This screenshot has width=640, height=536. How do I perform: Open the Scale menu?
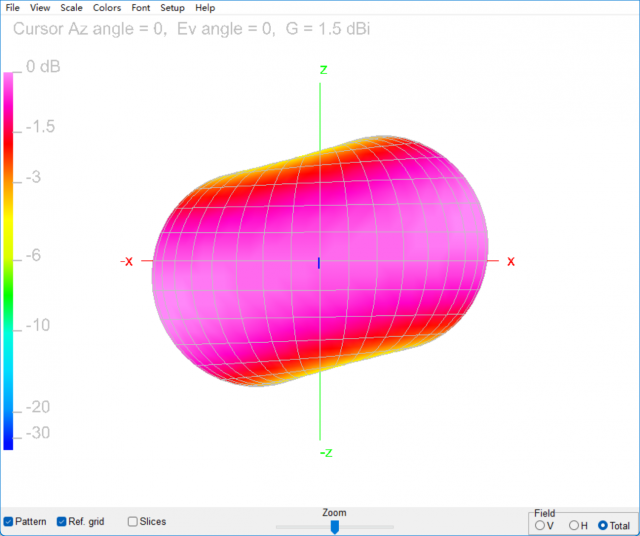tap(71, 8)
